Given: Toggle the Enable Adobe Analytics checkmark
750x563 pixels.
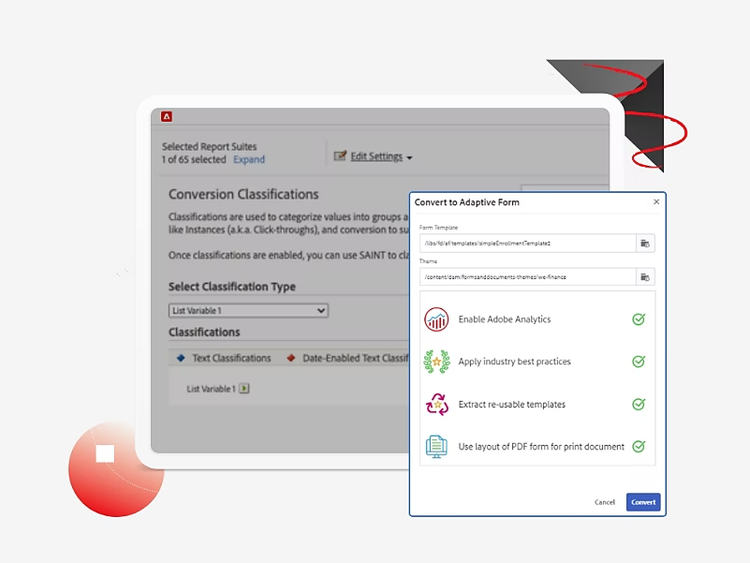Looking at the screenshot, I should tap(638, 320).
